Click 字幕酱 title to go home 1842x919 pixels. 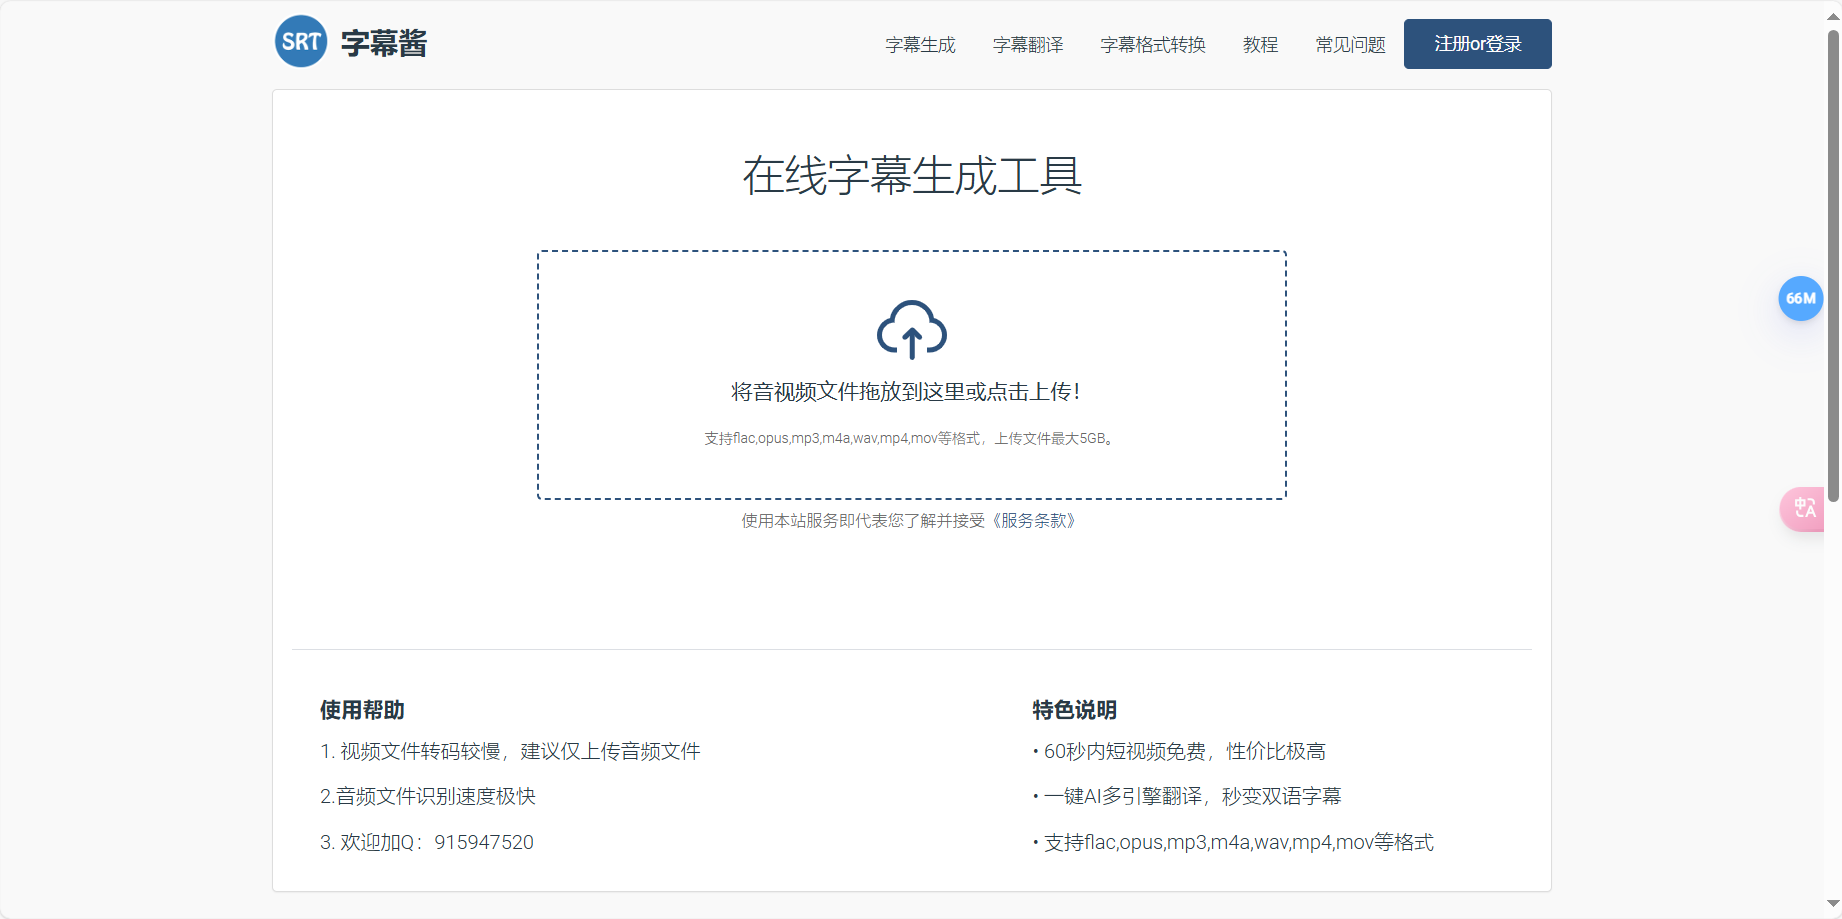click(383, 42)
